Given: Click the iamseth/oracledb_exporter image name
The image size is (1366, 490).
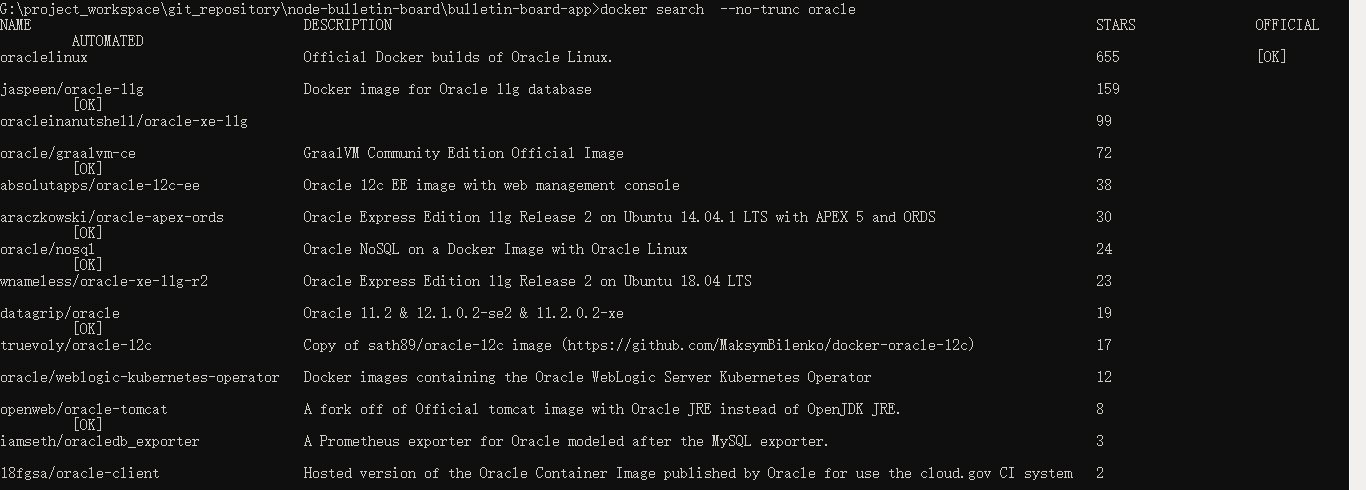Looking at the screenshot, I should (x=100, y=441).
